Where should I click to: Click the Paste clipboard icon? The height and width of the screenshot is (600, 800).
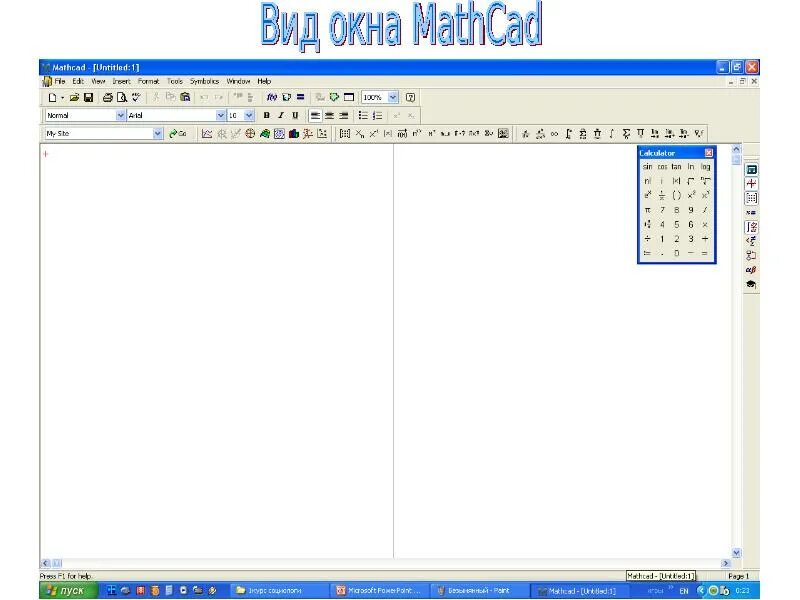185,97
